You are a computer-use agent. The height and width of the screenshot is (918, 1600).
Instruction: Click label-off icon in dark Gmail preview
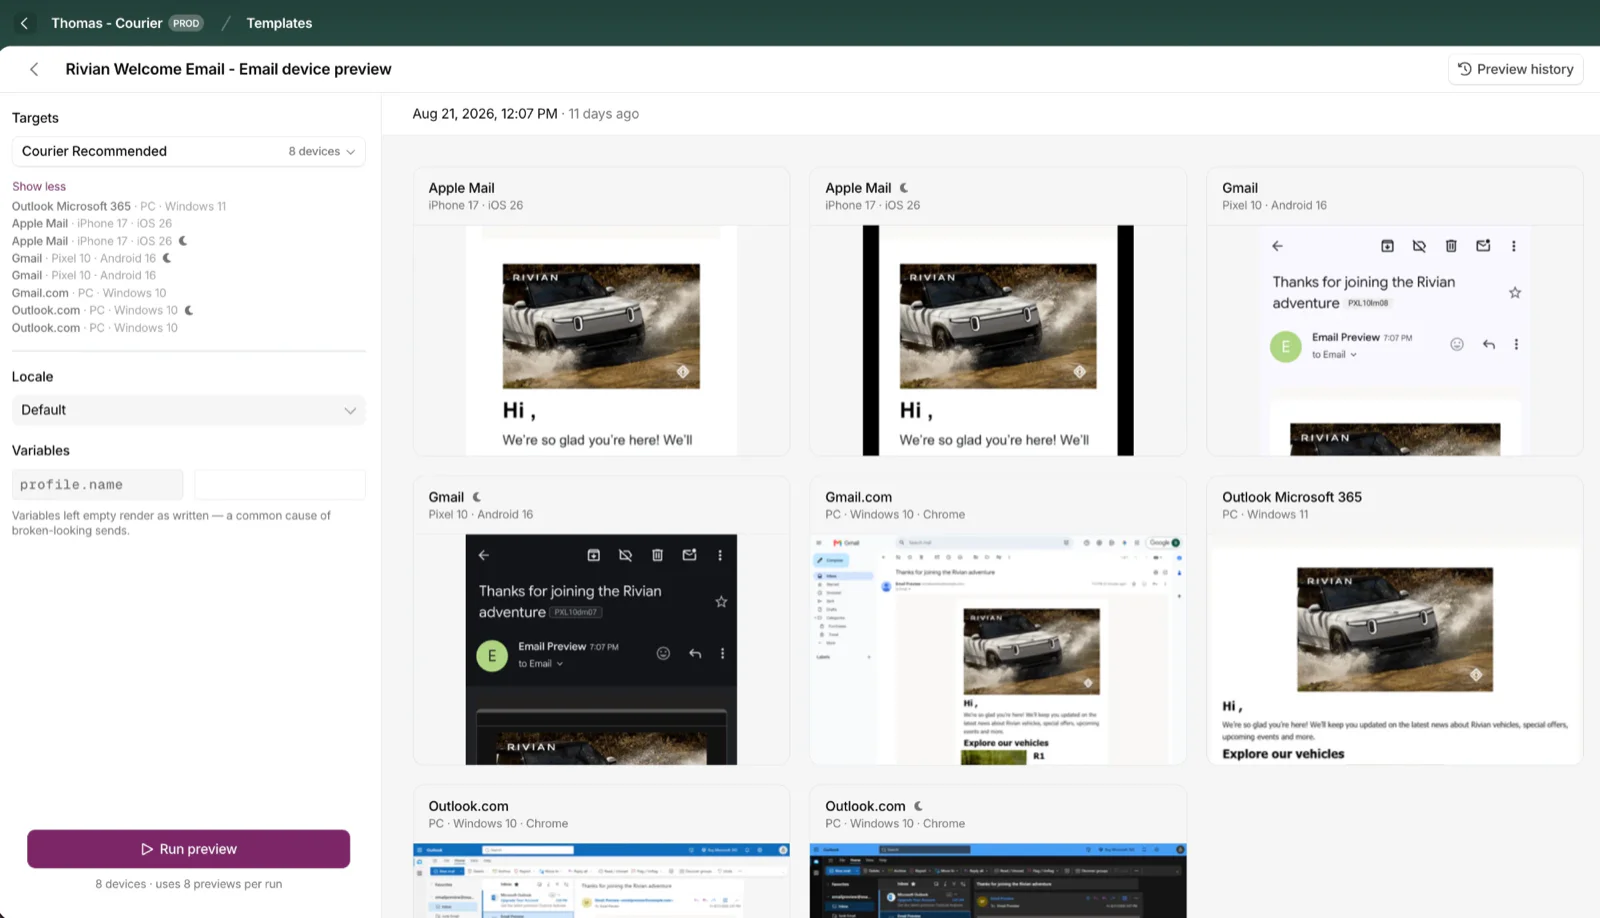point(625,555)
